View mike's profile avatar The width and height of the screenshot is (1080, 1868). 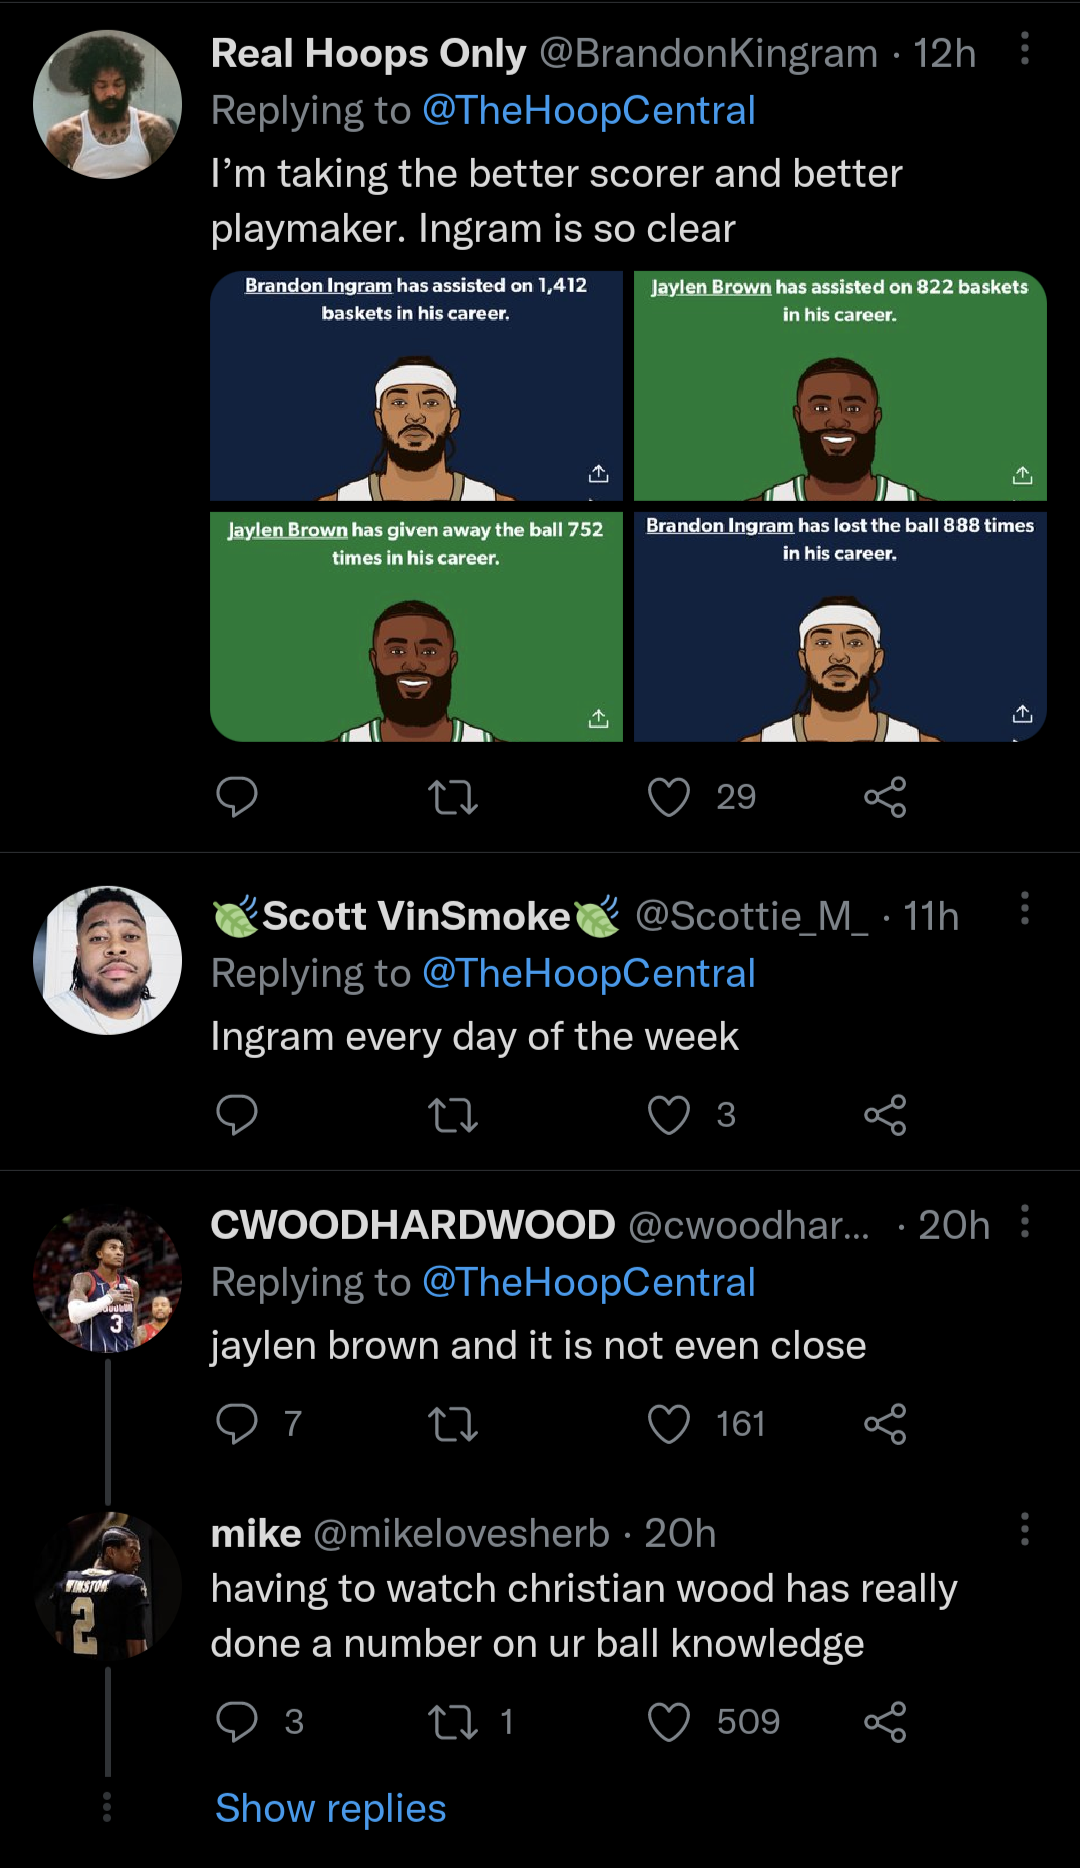(107, 1587)
